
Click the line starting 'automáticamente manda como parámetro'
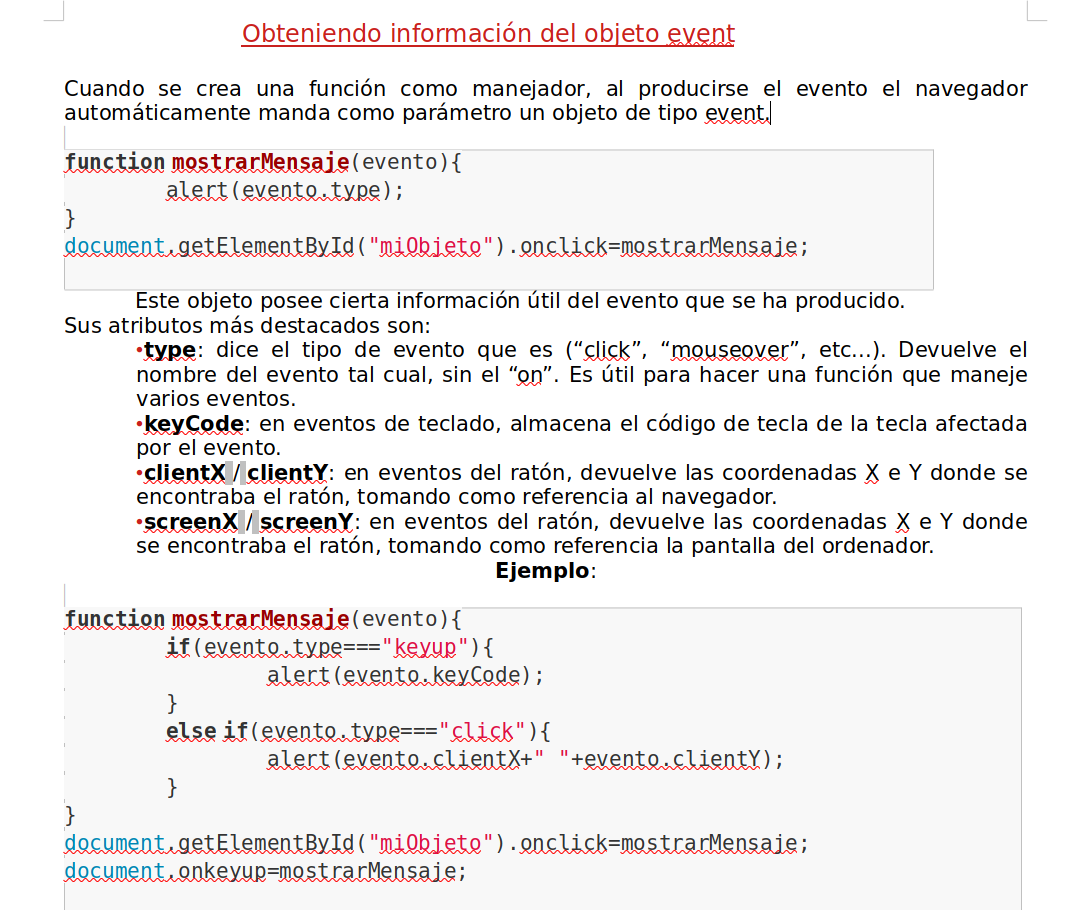coord(417,113)
